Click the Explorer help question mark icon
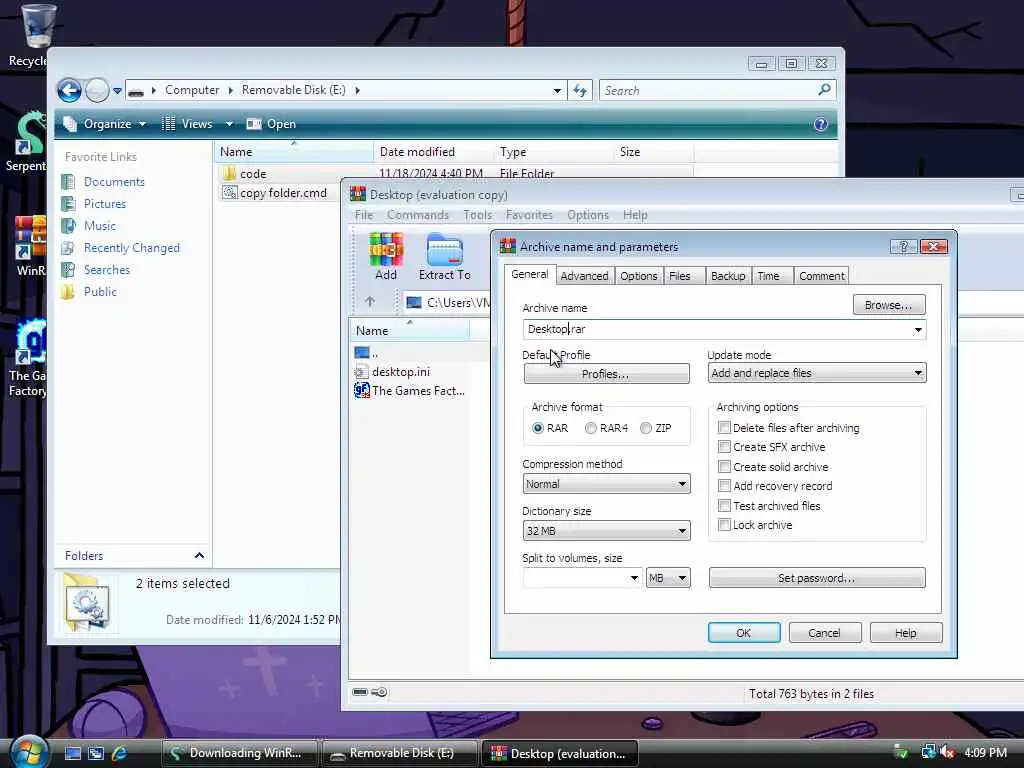 [821, 124]
